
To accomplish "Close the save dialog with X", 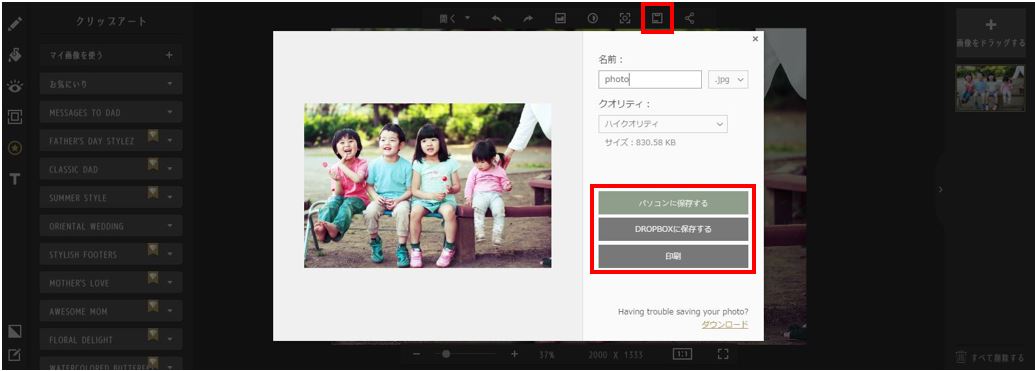I will click(x=755, y=39).
